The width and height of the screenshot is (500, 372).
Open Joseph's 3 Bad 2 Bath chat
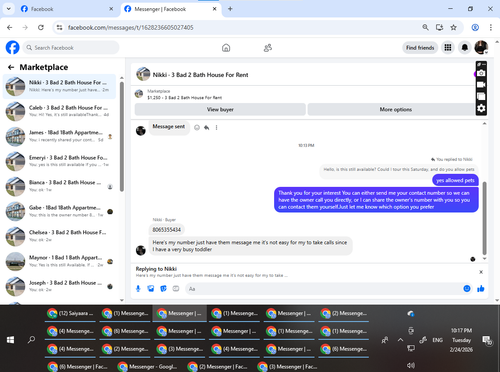pyautogui.click(x=59, y=286)
